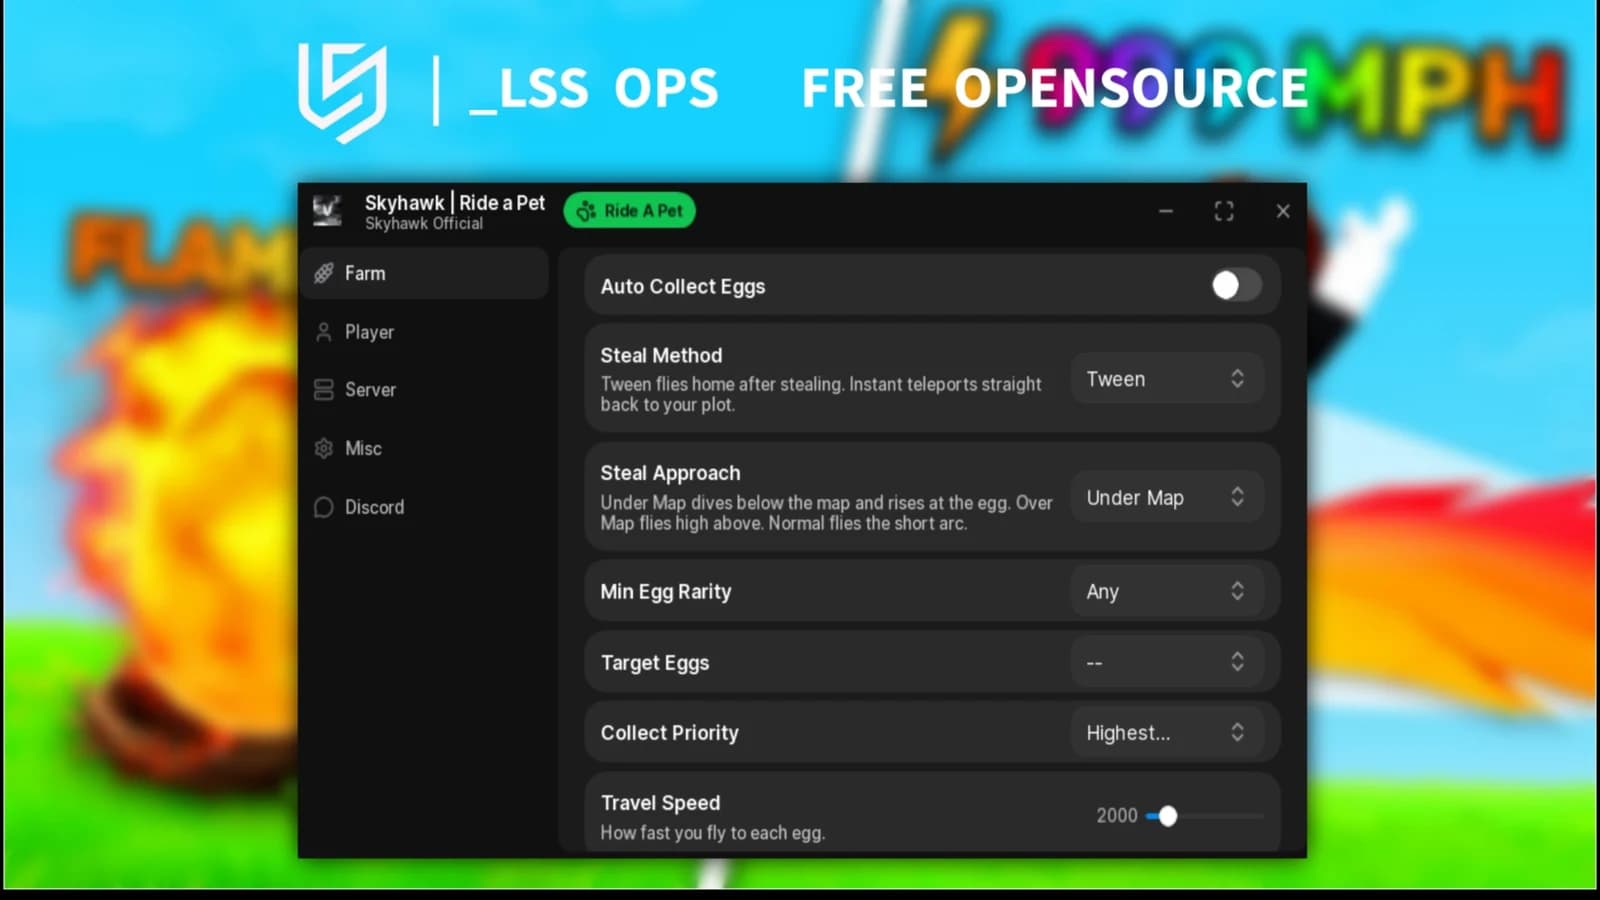This screenshot has height=900, width=1600.
Task: Click the Discord chat bubble icon
Action: point(323,507)
